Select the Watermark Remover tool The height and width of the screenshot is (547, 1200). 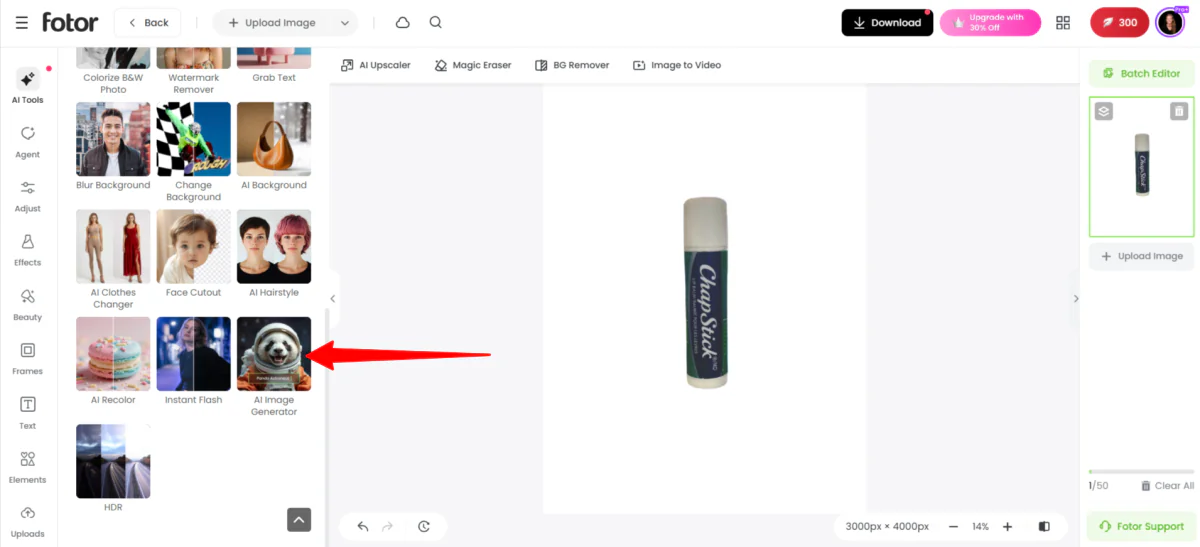193,70
